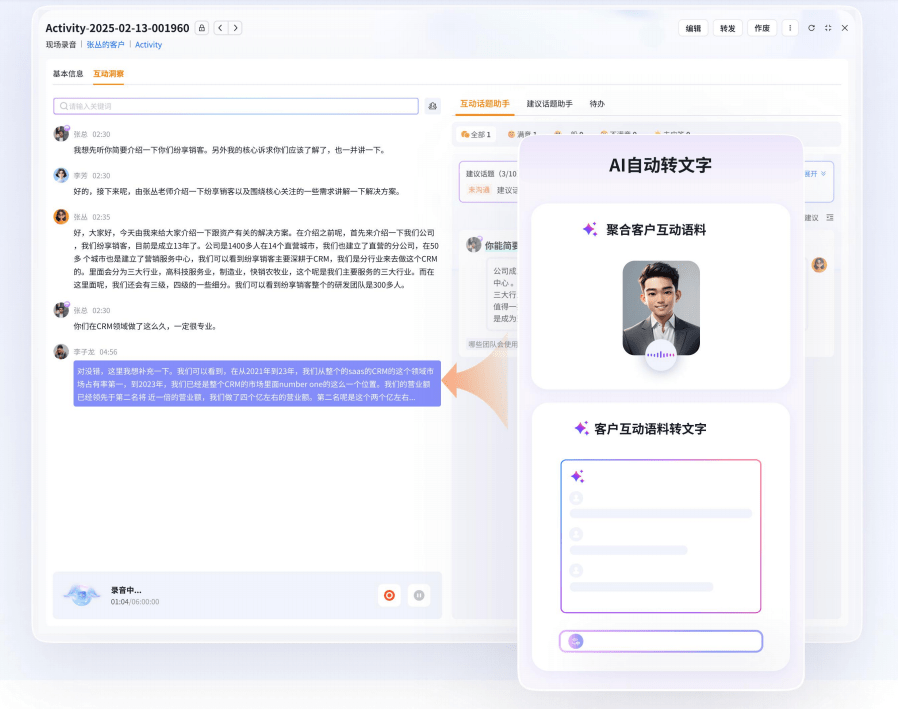The width and height of the screenshot is (898, 709).
Task: Click the refresh icon in the top bar
Action: coord(811,28)
